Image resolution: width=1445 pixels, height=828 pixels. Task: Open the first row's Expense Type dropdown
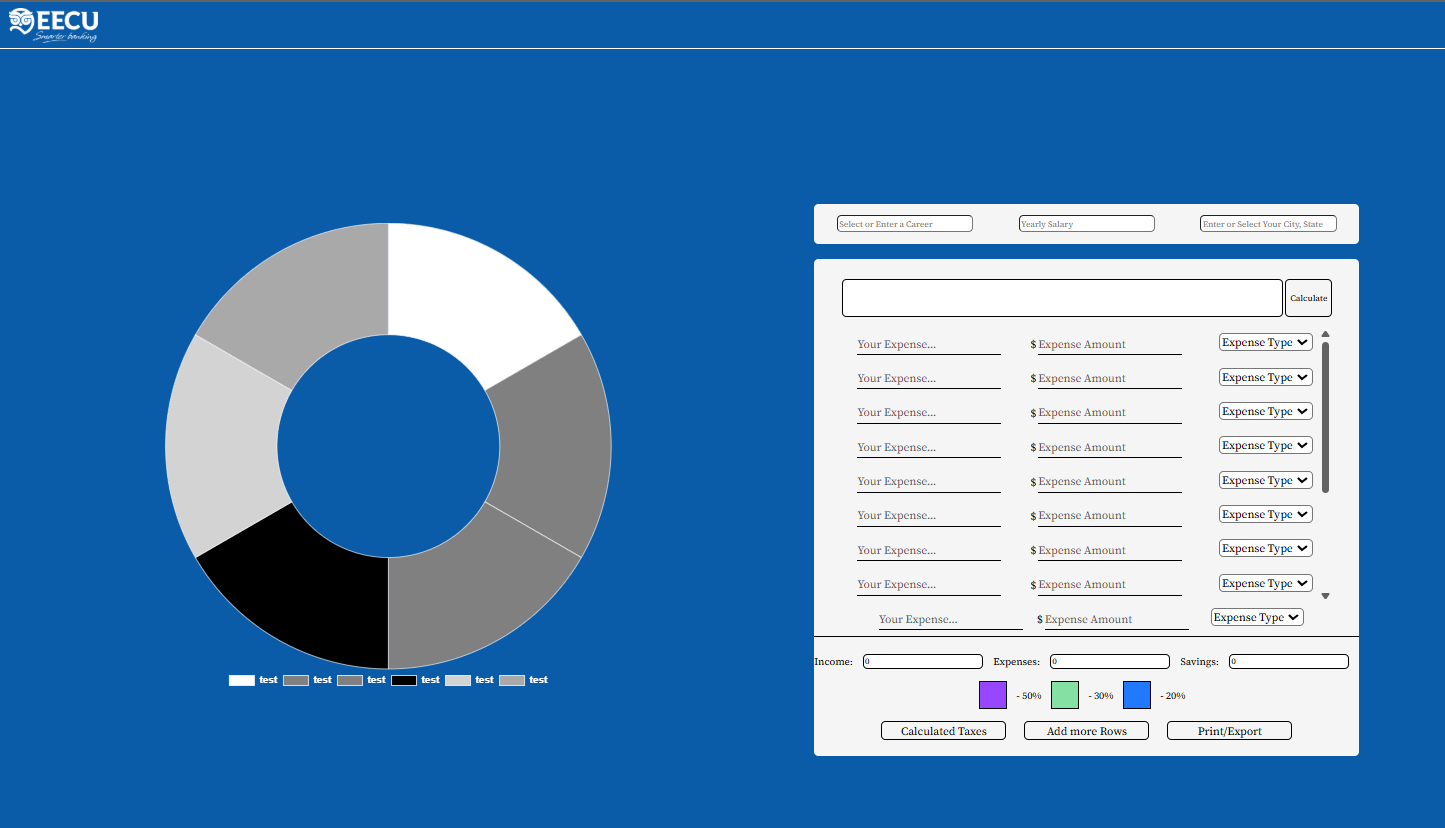[1265, 342]
